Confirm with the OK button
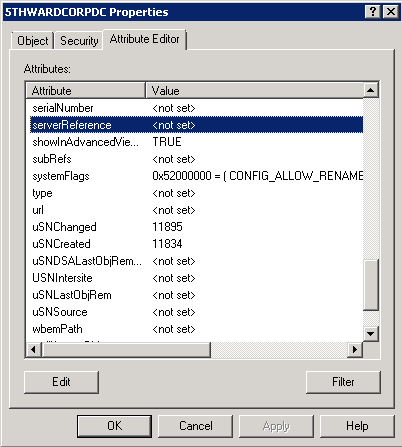The height and width of the screenshot is (447, 402). 114,426
